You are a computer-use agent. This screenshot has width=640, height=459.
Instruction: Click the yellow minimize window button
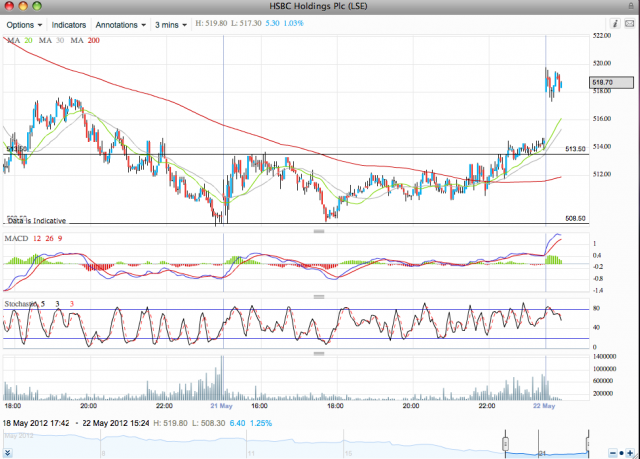[x=23, y=6]
